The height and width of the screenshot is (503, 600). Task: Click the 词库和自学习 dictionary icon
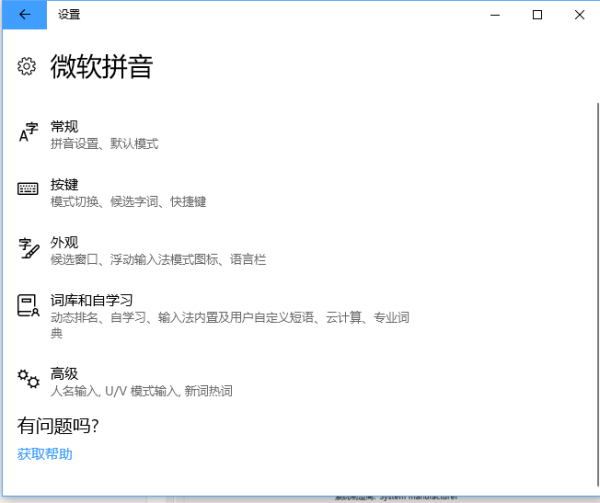coord(28,305)
